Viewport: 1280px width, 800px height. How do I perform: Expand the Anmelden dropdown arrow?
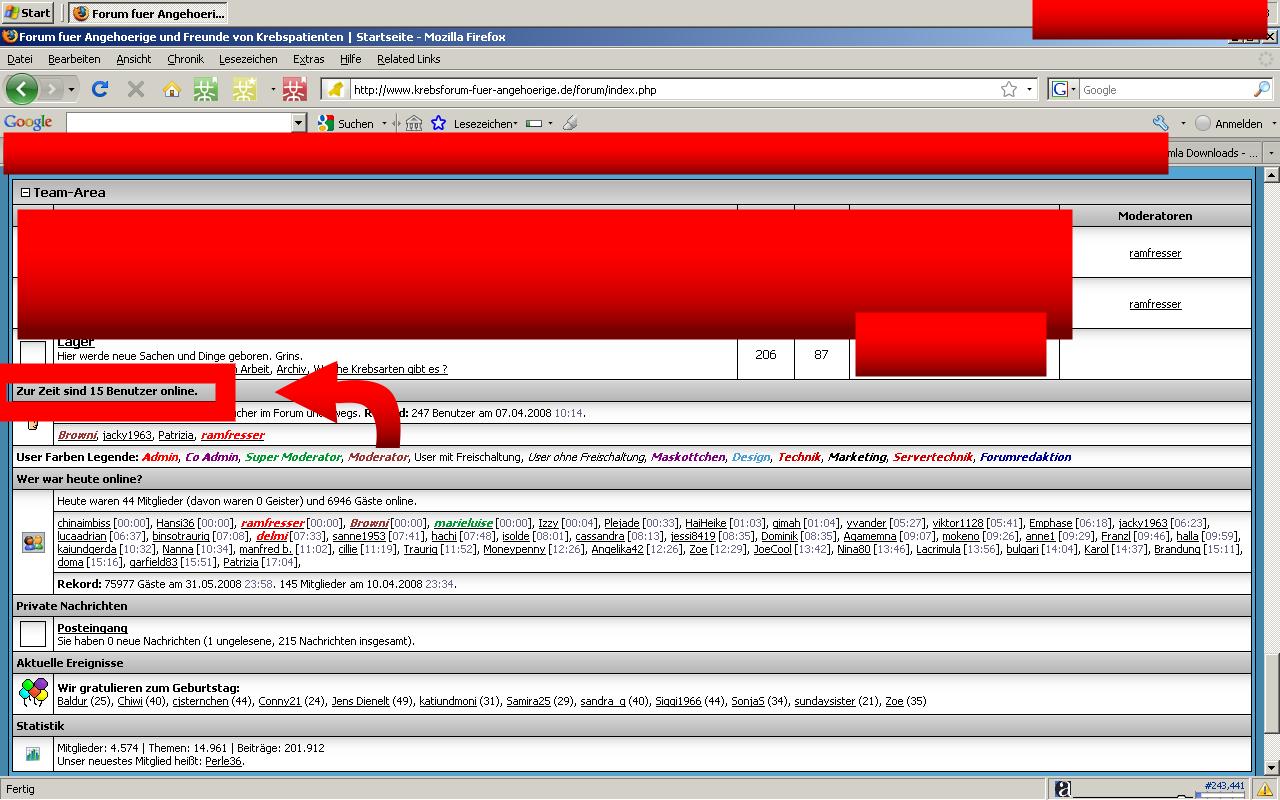(1274, 124)
